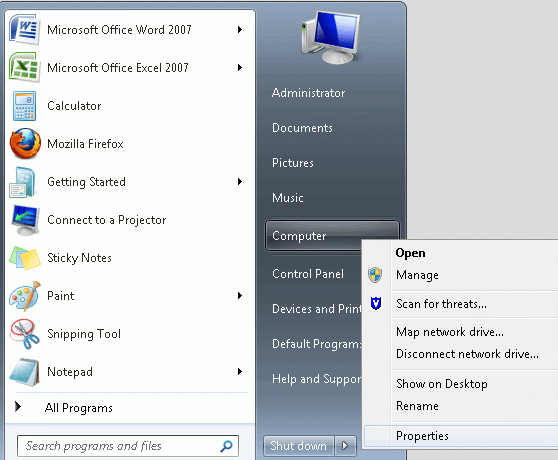Expand Excel 2007 jump list arrow

pos(240,68)
